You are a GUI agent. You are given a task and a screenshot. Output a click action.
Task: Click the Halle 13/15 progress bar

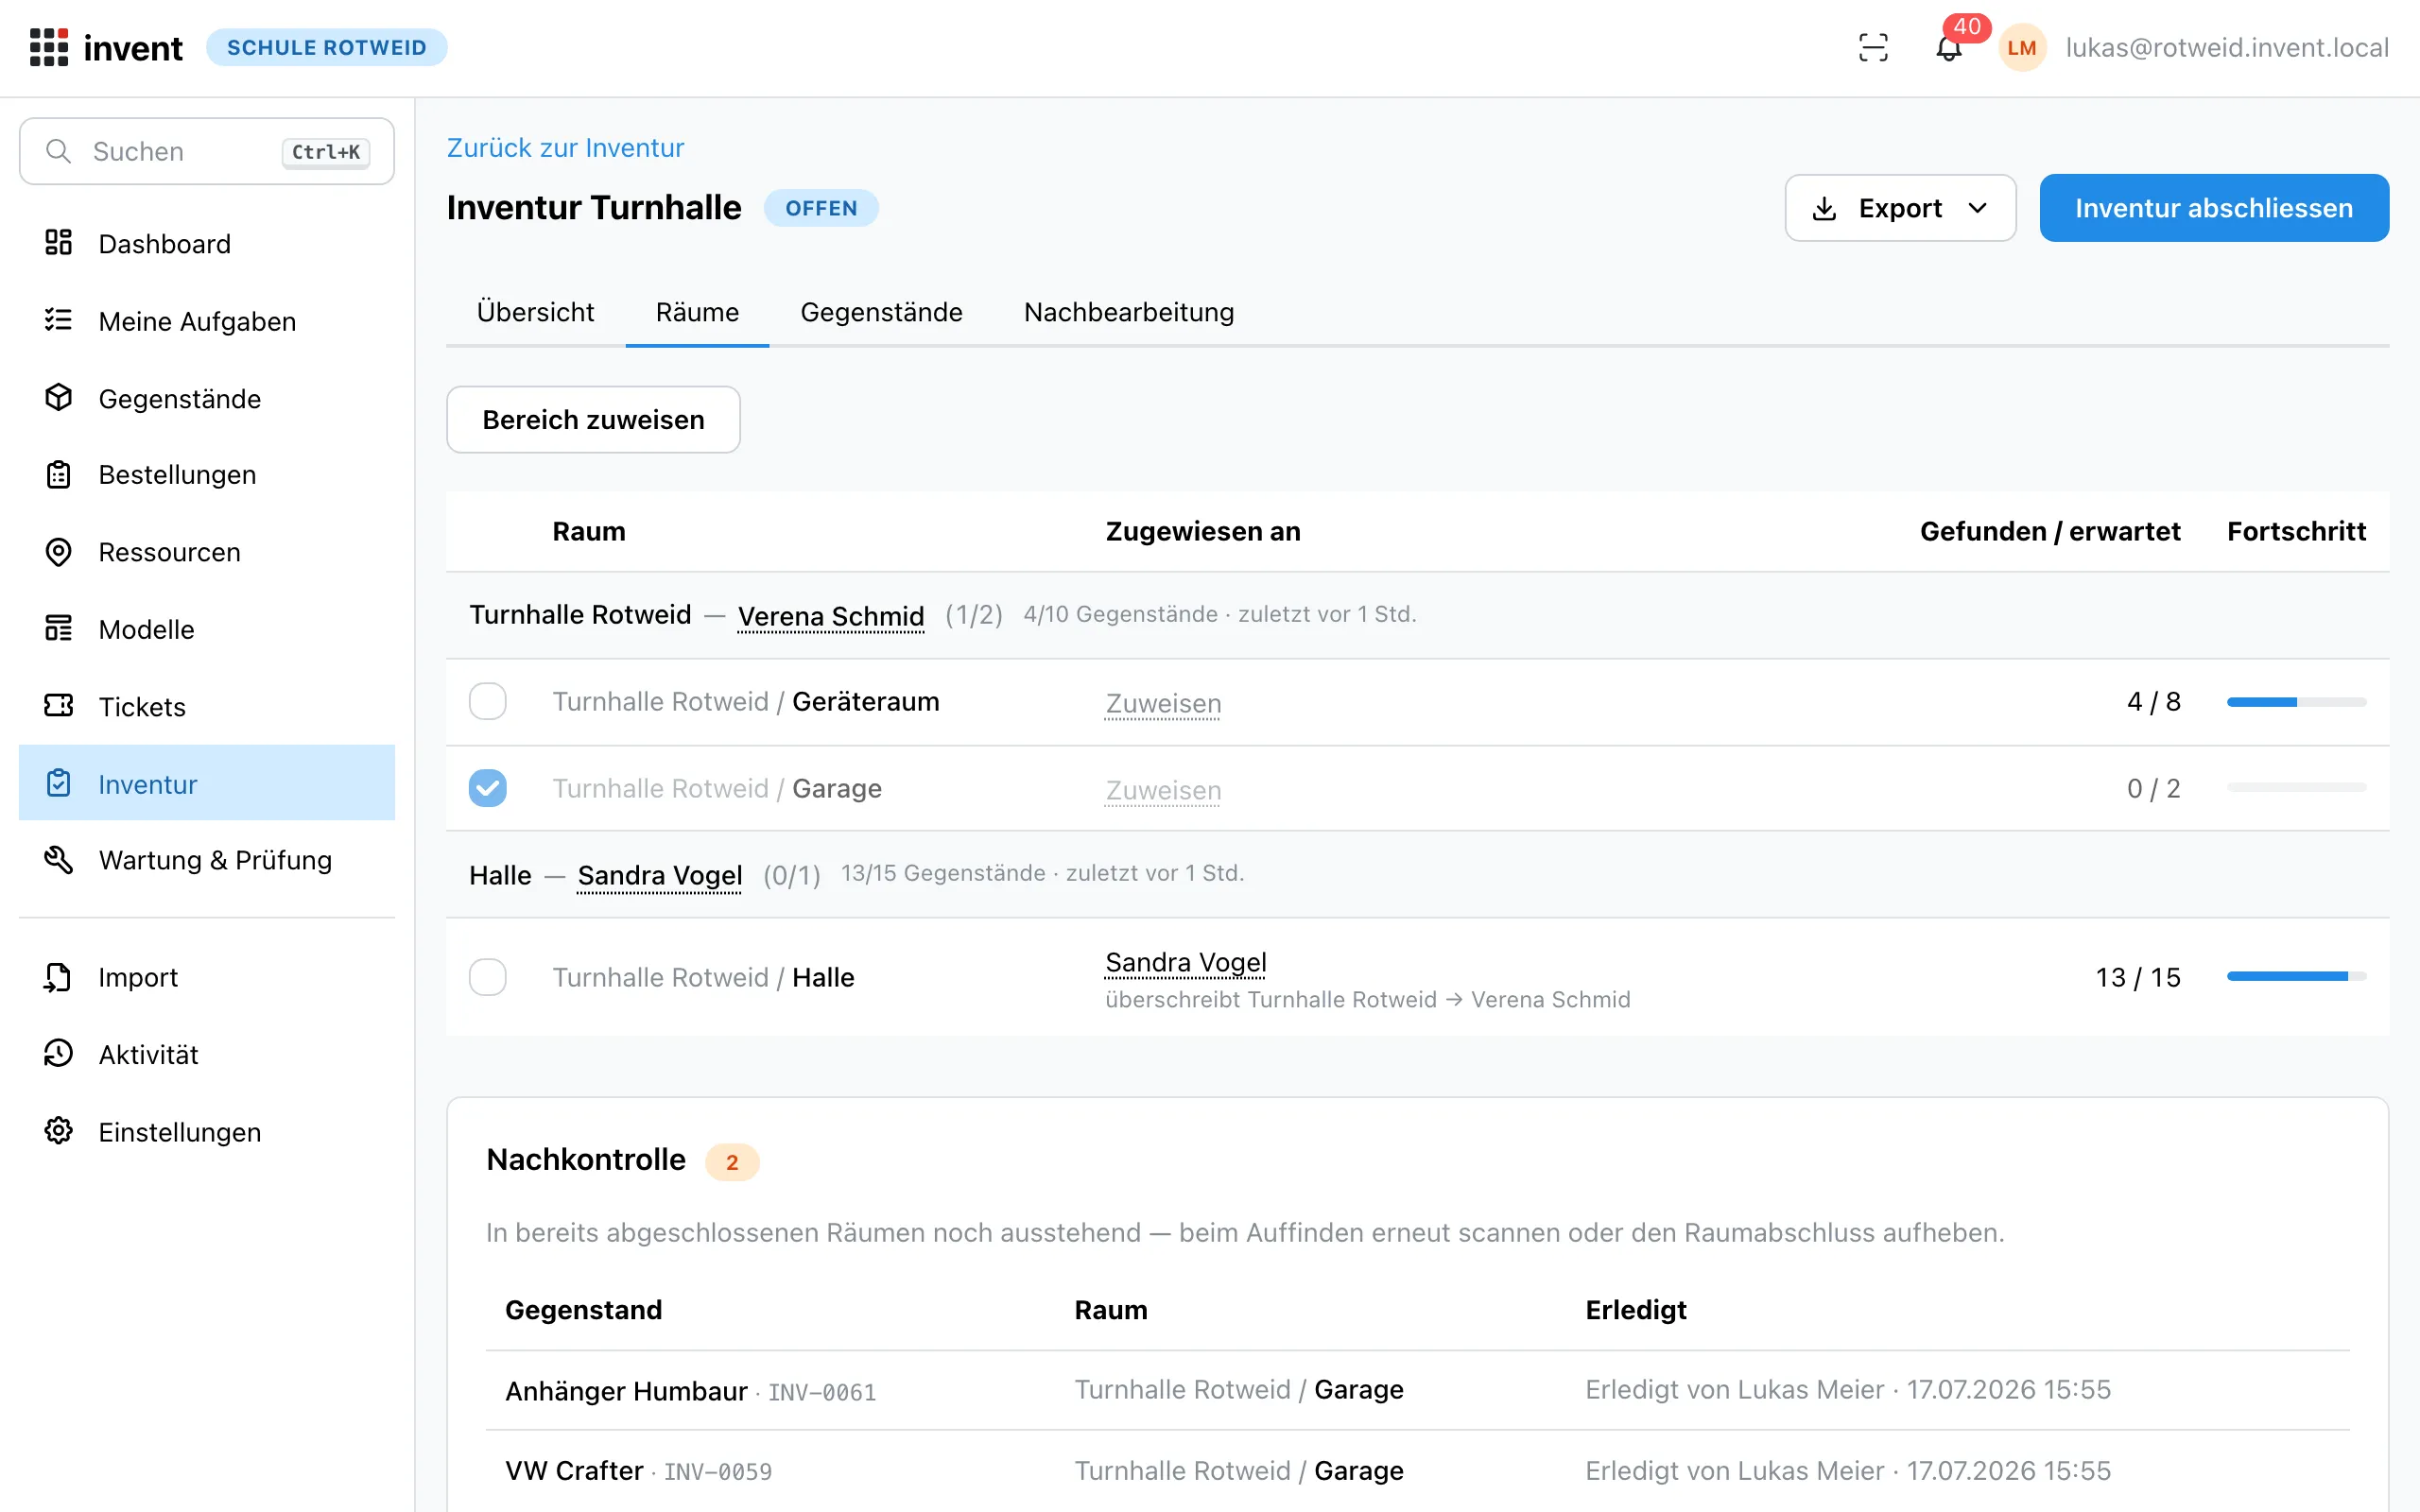click(x=2296, y=976)
